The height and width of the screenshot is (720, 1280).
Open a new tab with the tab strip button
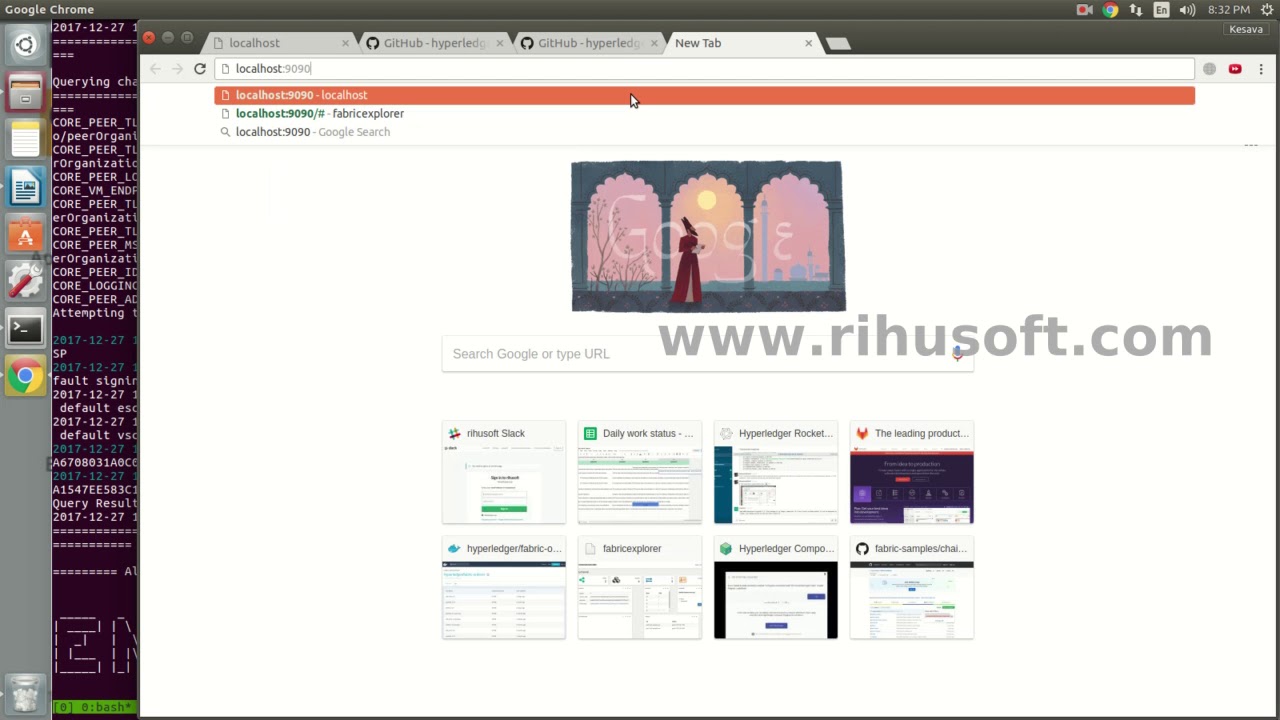(838, 43)
